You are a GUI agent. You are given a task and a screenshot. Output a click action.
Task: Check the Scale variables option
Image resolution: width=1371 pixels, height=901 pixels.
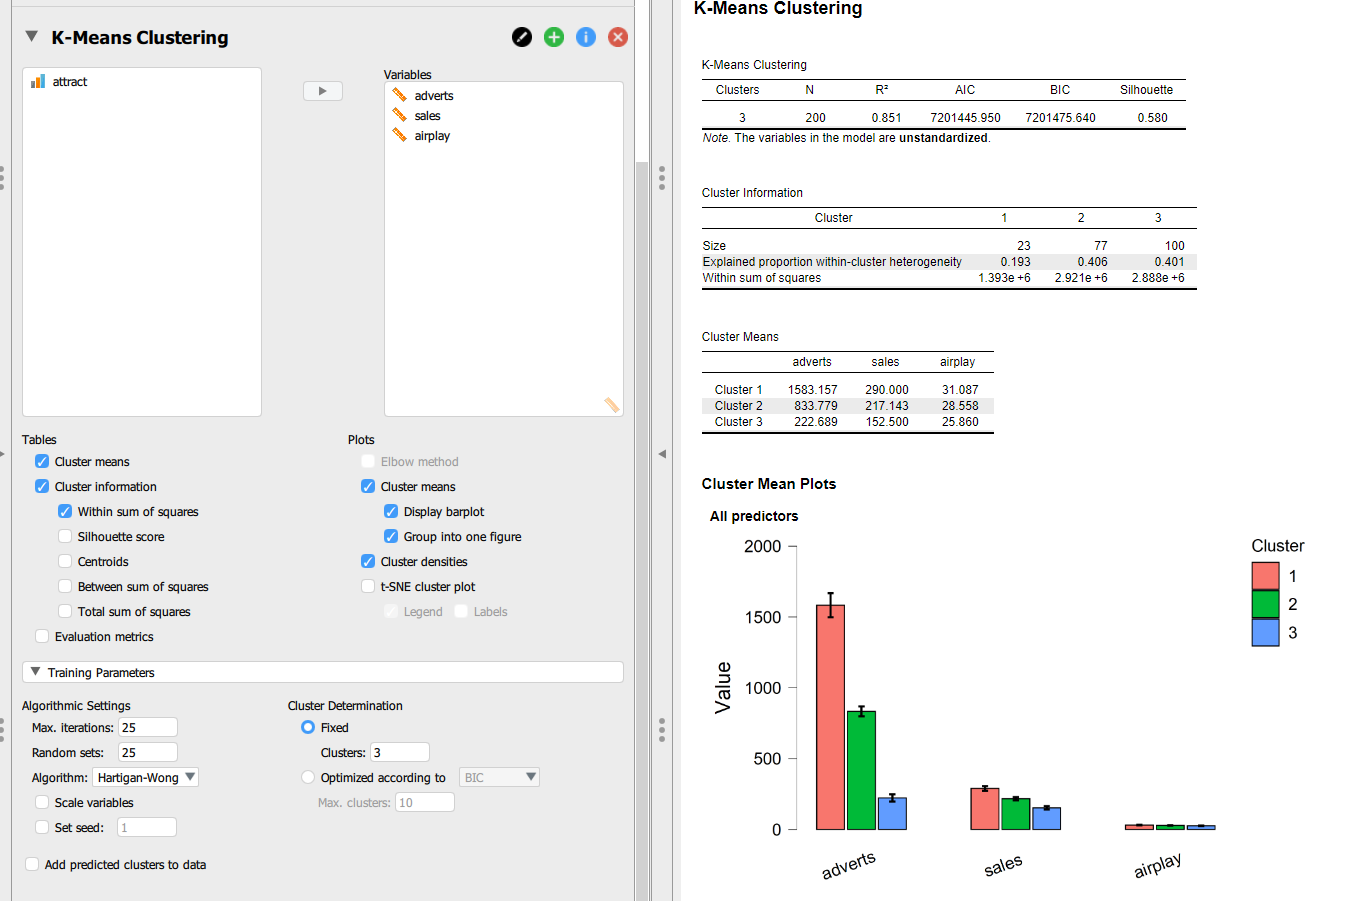point(41,802)
